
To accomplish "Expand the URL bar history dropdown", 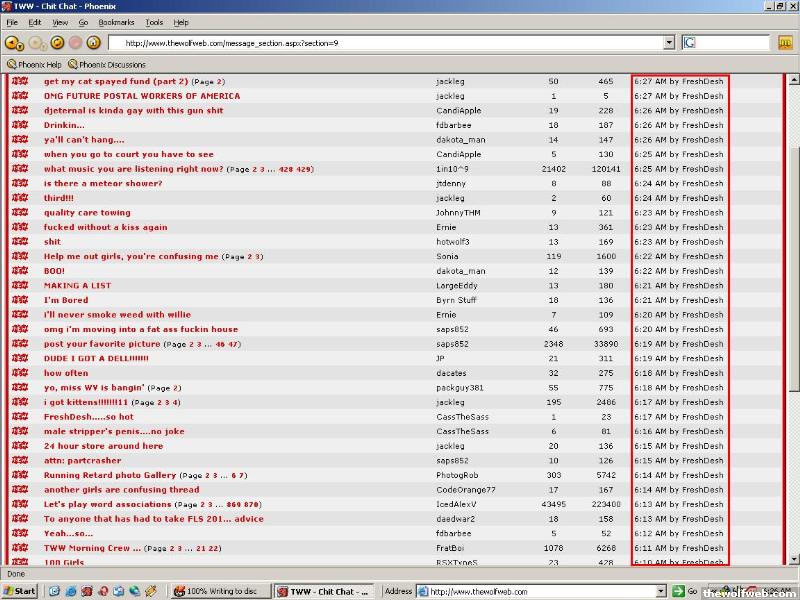I will click(669, 43).
